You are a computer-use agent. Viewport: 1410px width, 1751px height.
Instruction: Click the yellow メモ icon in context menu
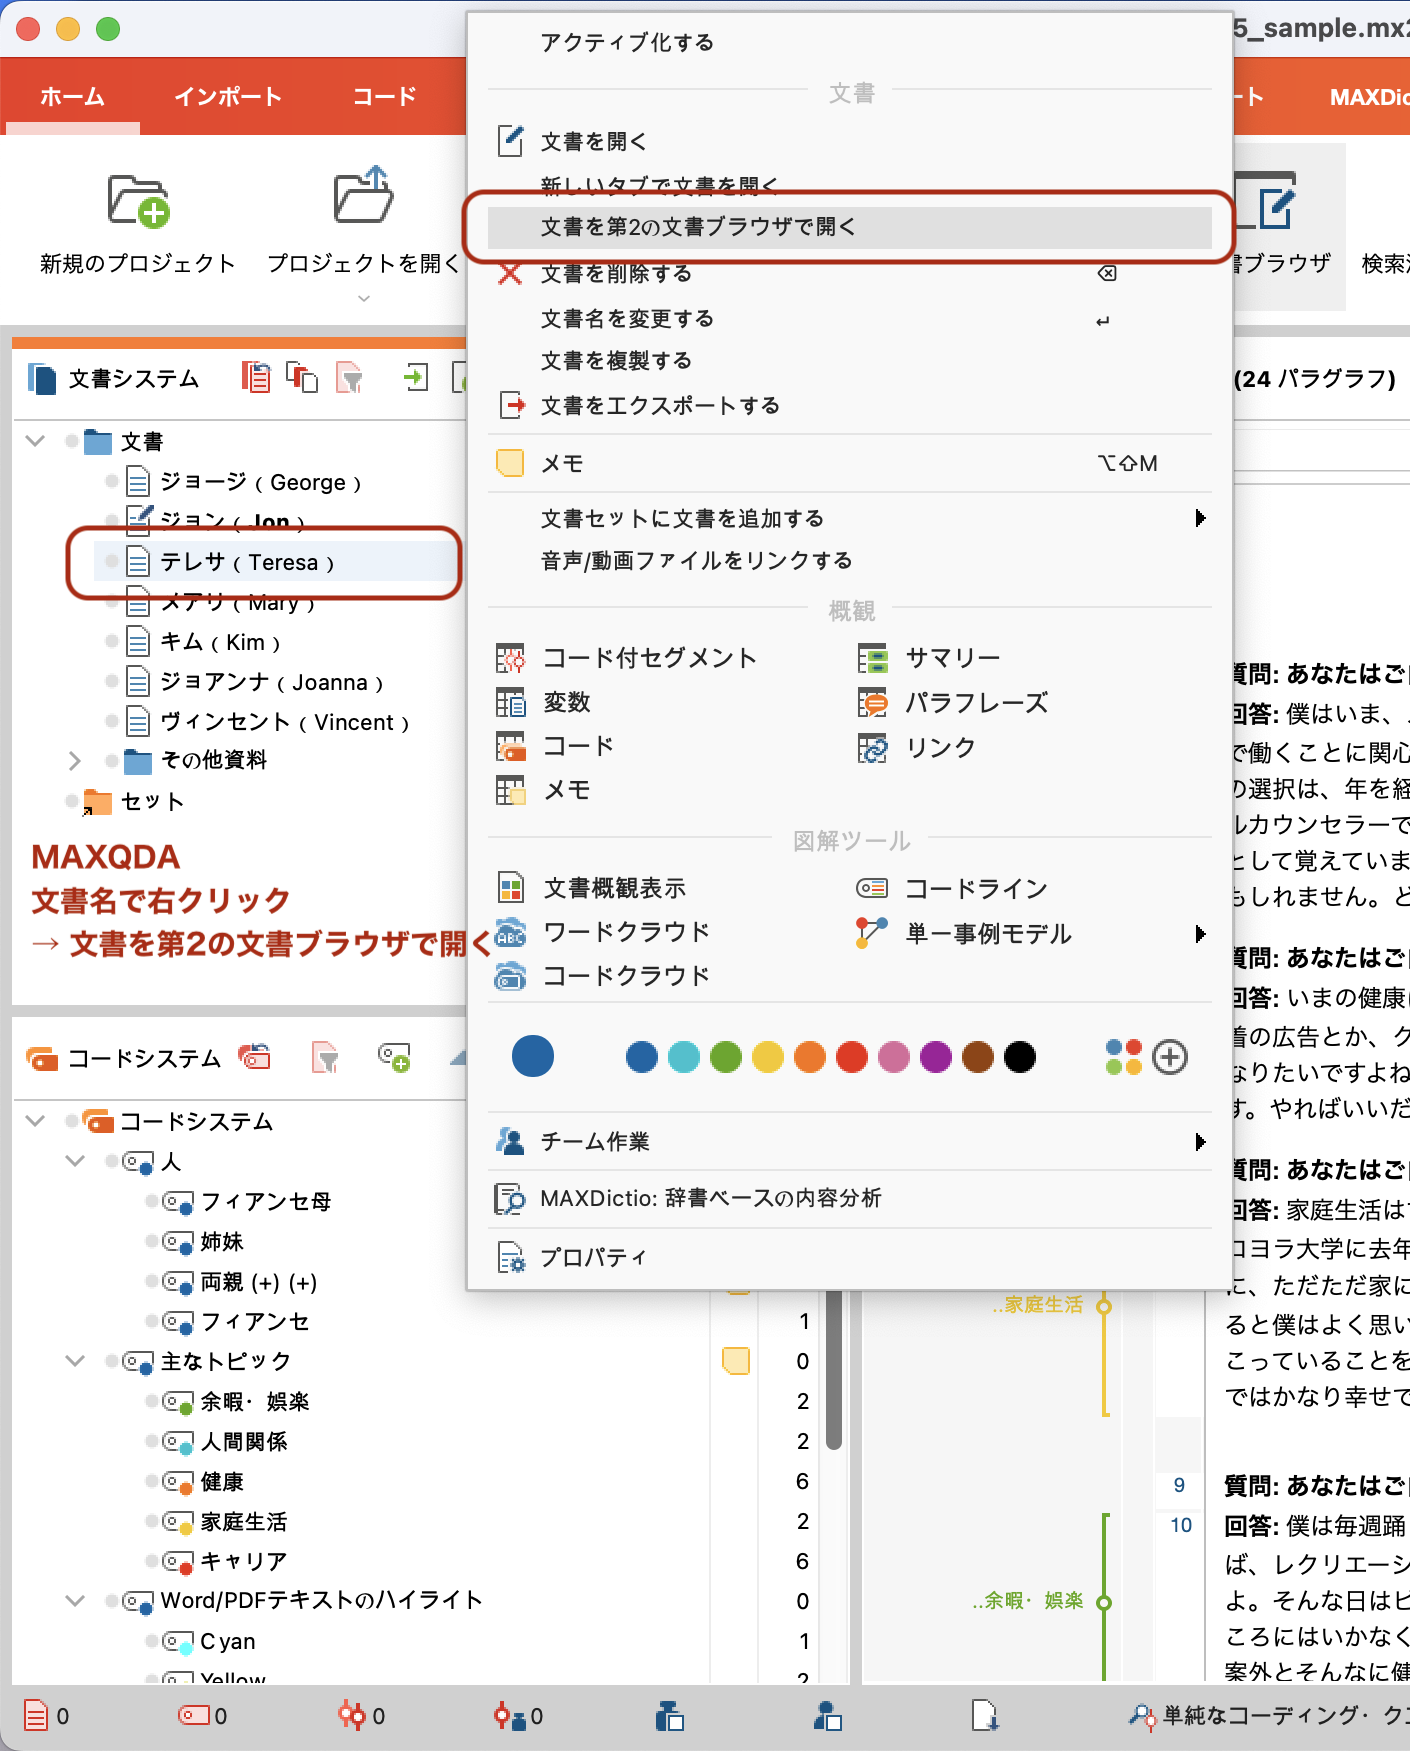click(510, 463)
